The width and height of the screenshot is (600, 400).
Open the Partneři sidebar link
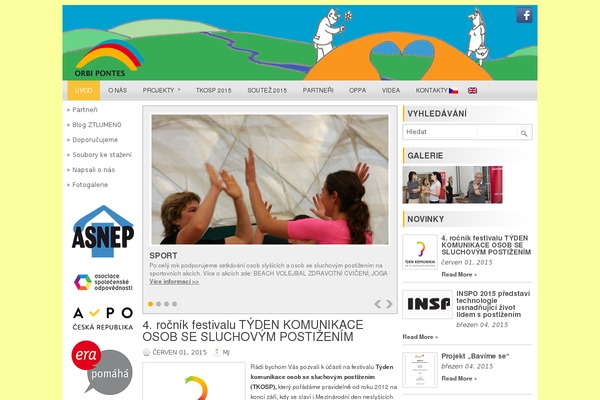(85, 110)
